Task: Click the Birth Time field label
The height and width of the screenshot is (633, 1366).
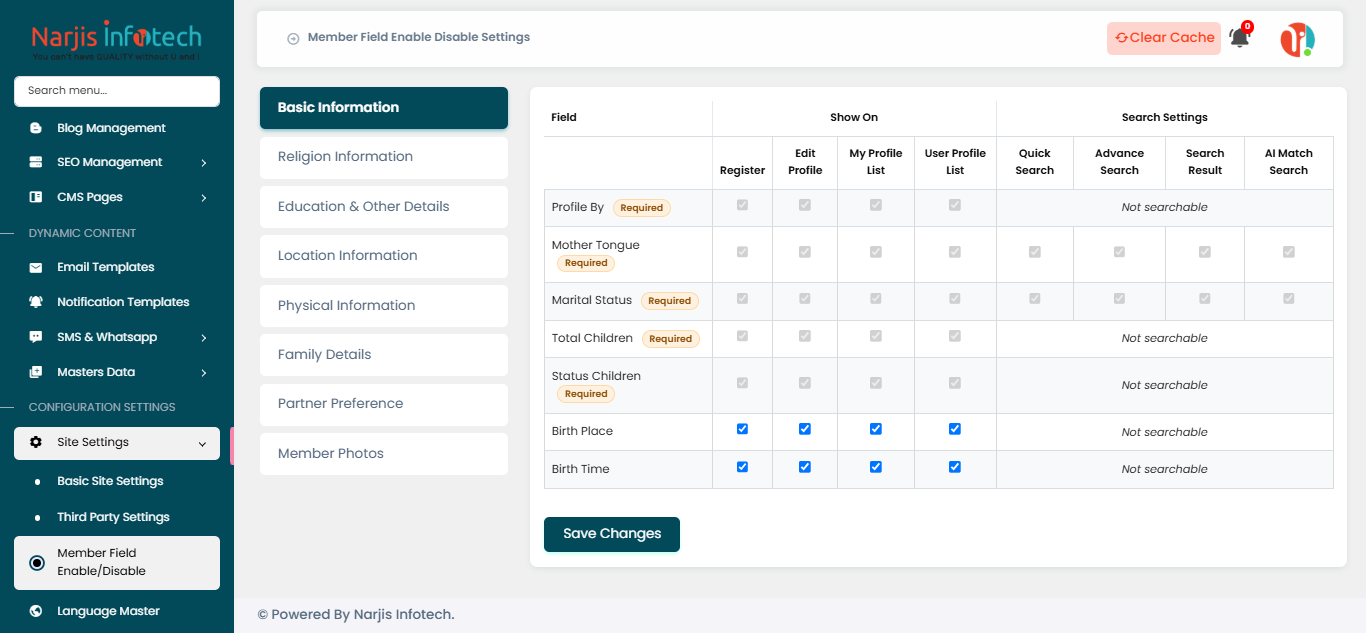Action: coord(580,469)
